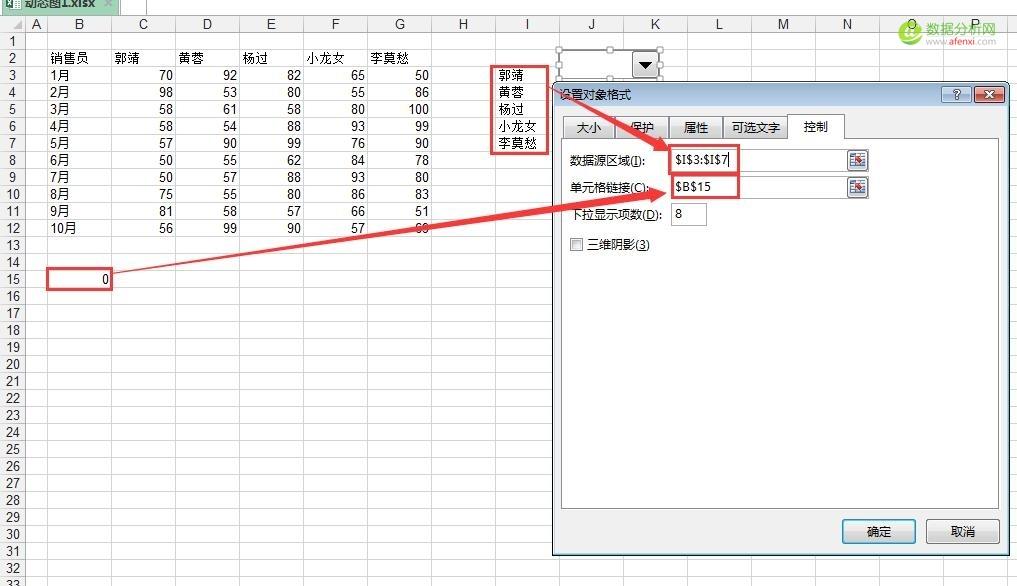Close the 设置对象格式 dialog
Screen dimensions: 1017x586
[x=989, y=94]
